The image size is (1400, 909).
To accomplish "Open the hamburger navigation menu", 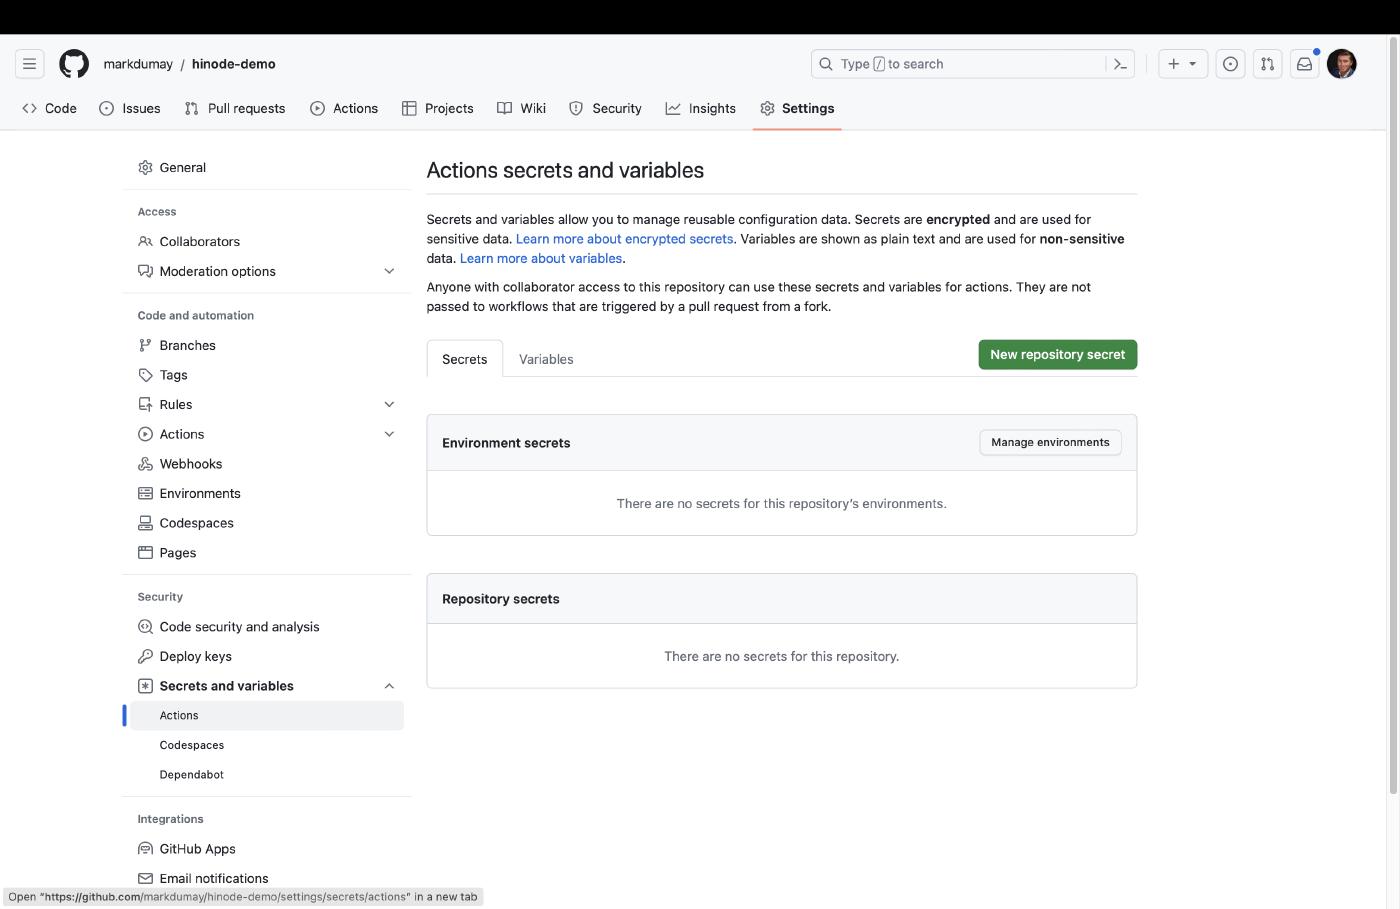I will tap(29, 64).
